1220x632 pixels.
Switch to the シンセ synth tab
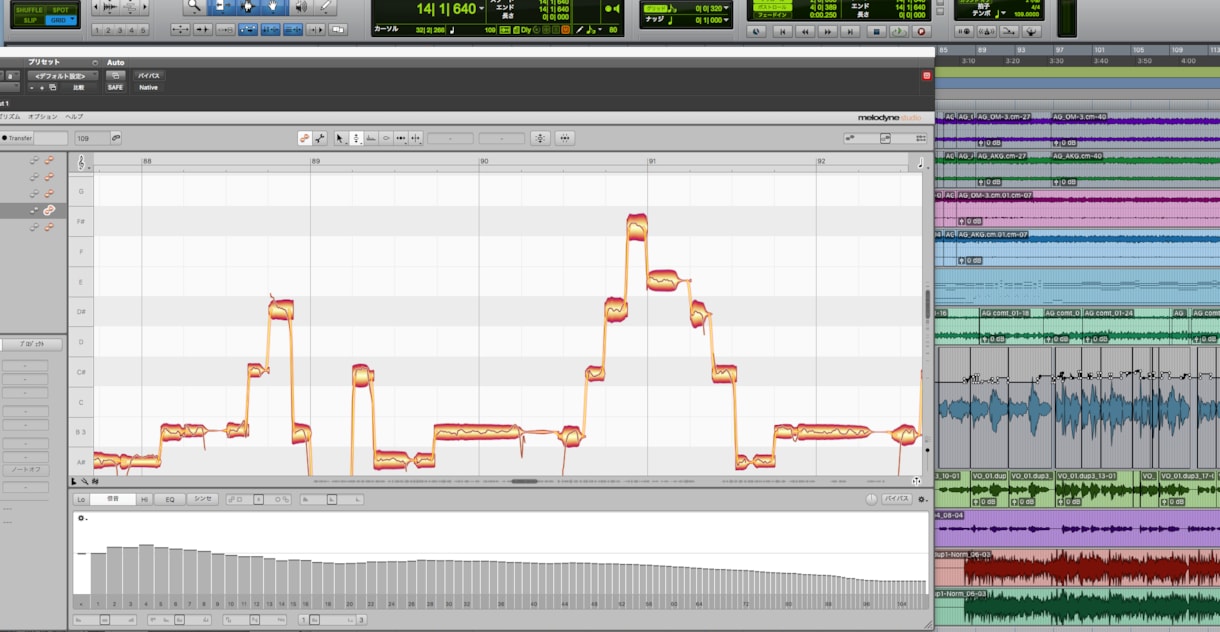point(202,499)
